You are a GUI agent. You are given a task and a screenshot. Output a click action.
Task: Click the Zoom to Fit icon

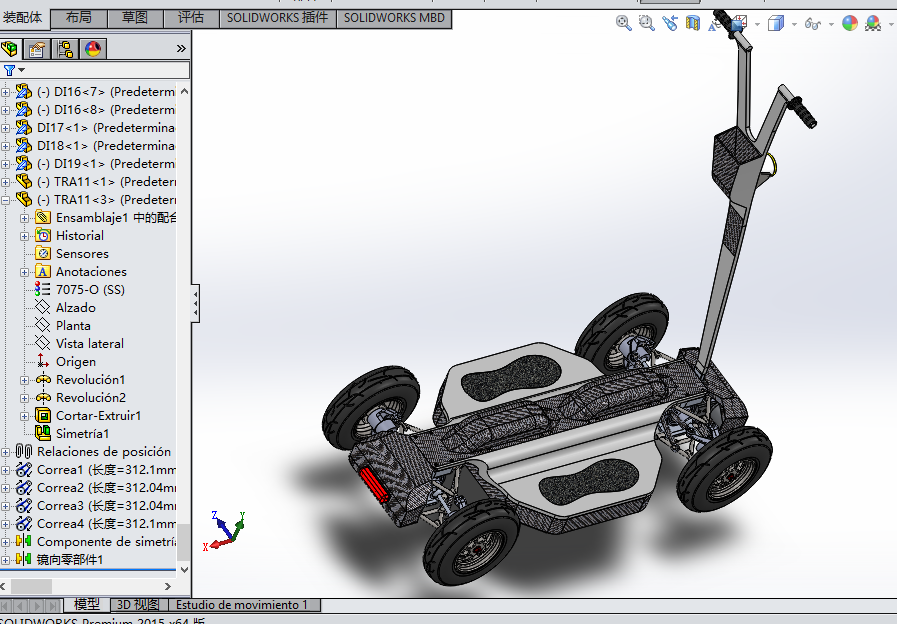(623, 23)
